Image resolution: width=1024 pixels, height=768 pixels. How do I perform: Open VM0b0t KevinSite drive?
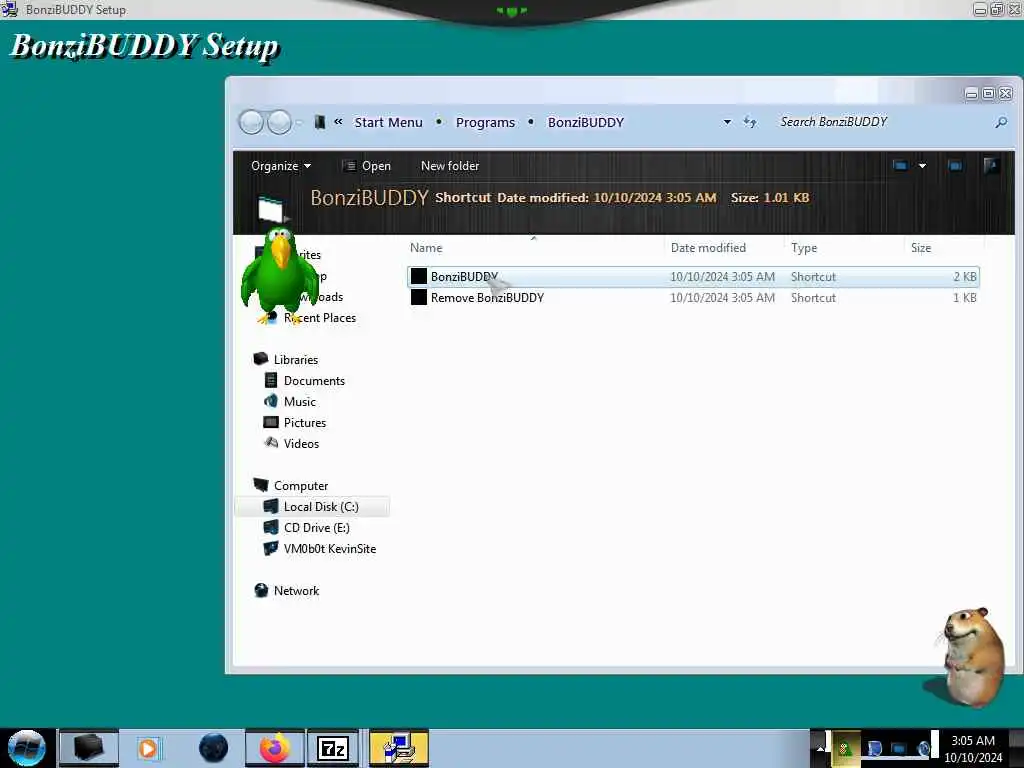pyautogui.click(x=330, y=549)
